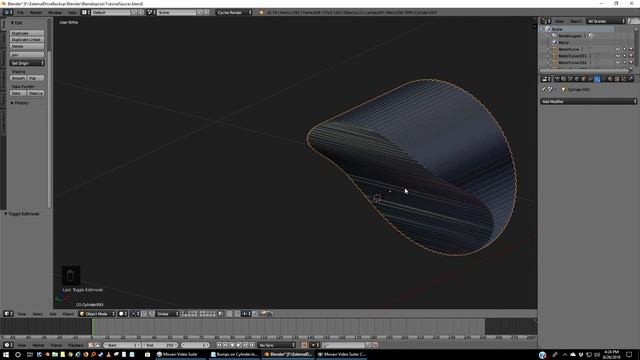This screenshot has height=360, width=640.
Task: Select the highlighted Modifiers wrench tab
Action: [x=597, y=79]
